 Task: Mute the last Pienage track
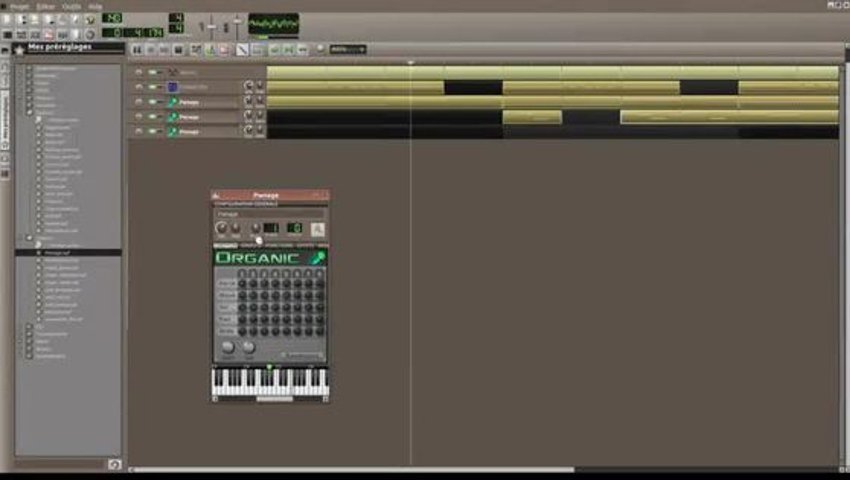pos(153,131)
